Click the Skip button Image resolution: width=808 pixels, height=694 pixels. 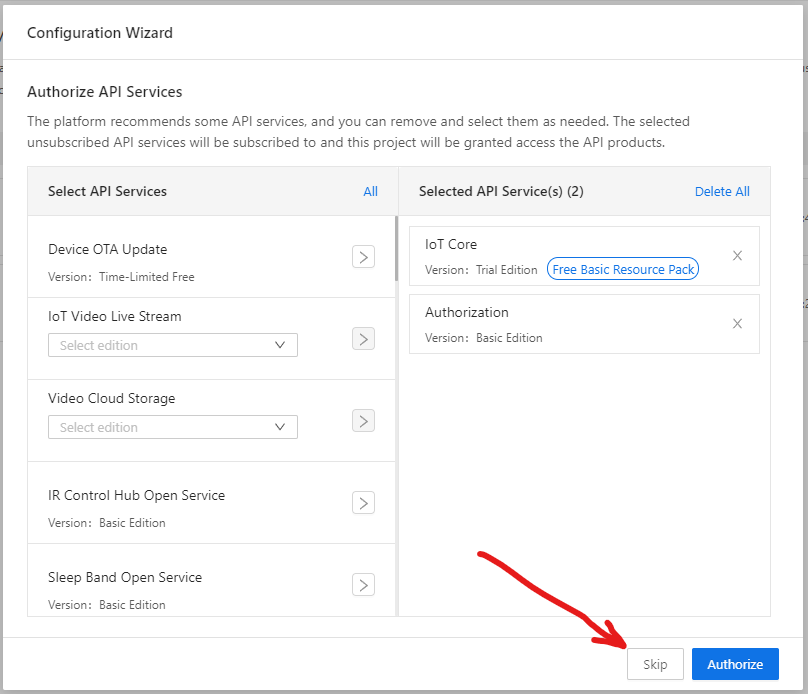click(655, 664)
